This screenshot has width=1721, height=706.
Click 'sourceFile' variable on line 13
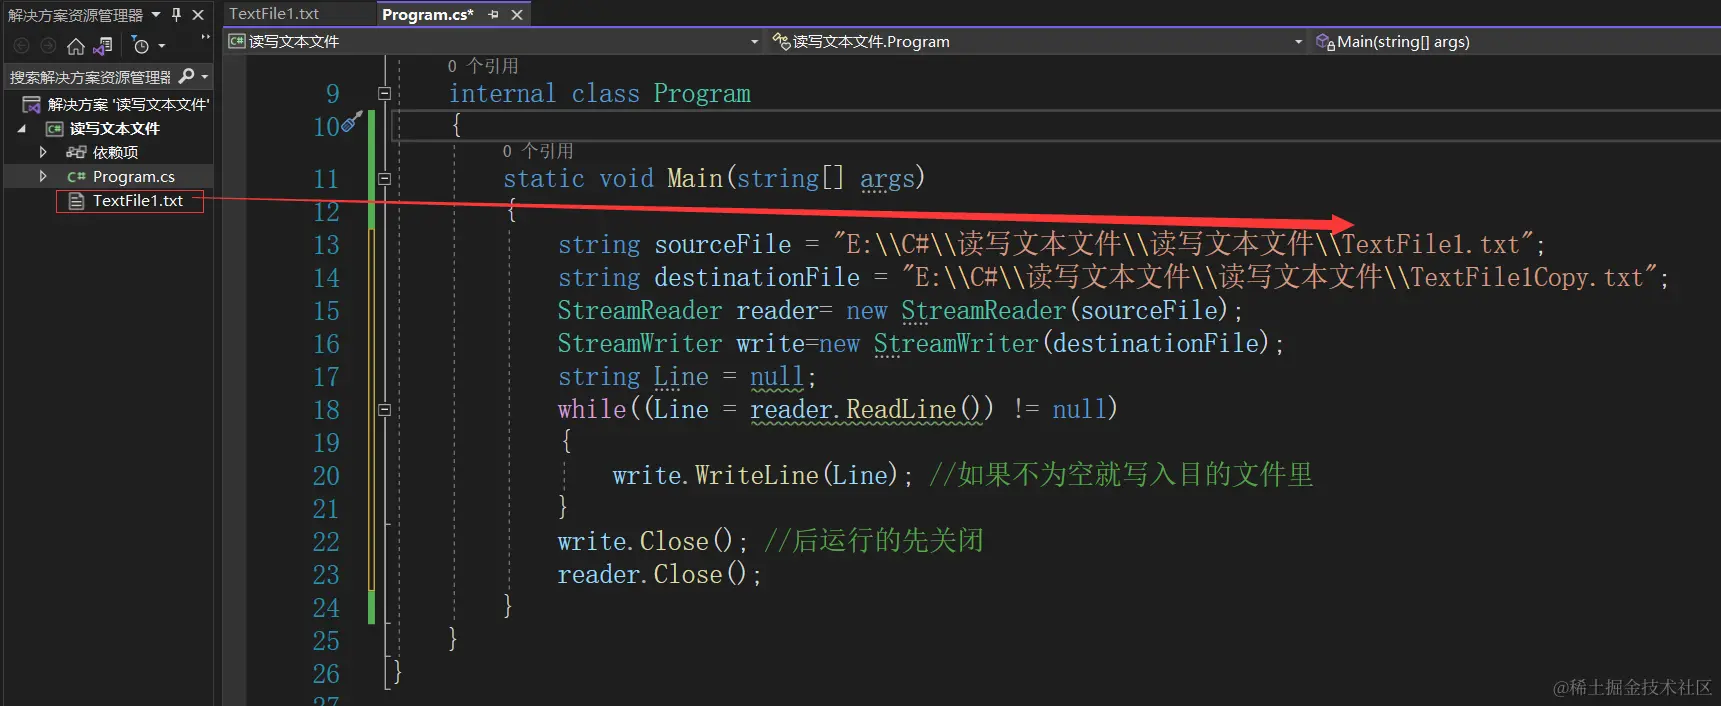click(723, 245)
